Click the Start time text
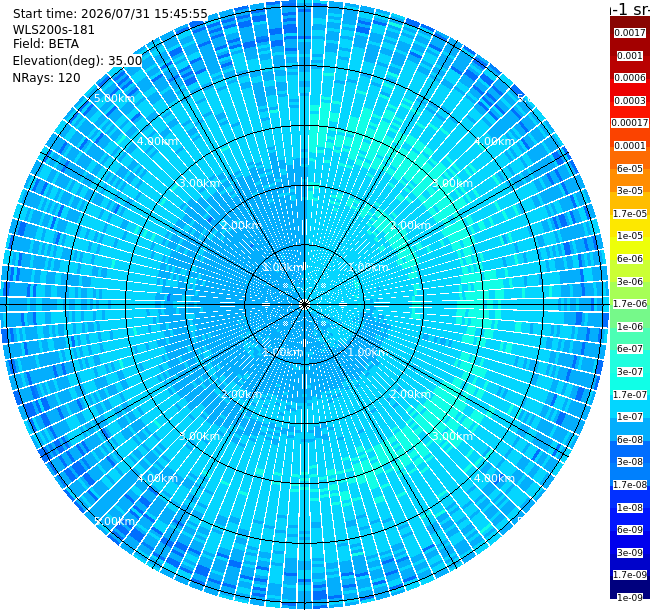This screenshot has width=650, height=610. [110, 14]
